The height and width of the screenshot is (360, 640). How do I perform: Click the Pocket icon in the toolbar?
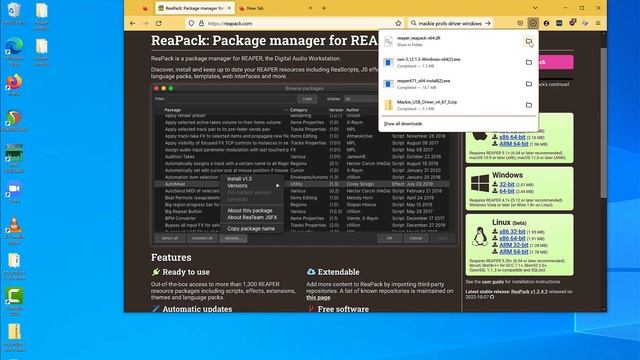(x=520, y=24)
